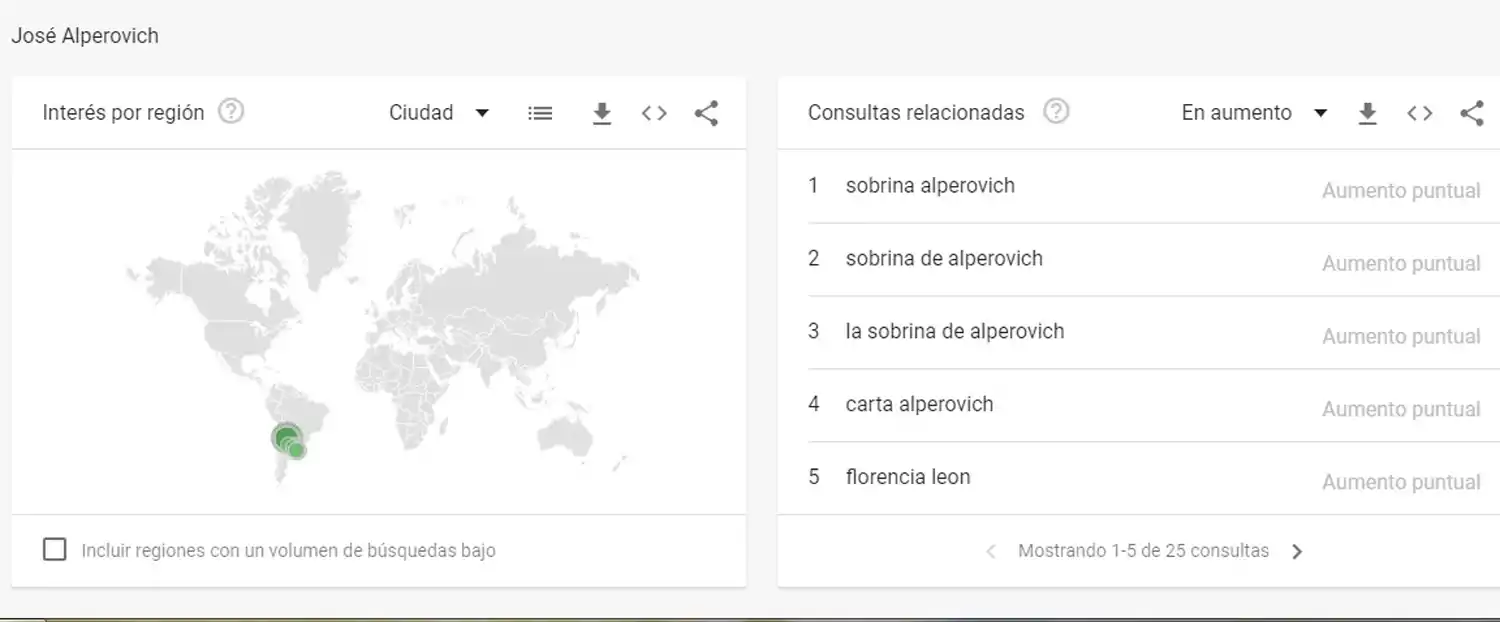This screenshot has width=1500, height=622.
Task: Select the José Alperovich heading
Action: [x=85, y=35]
